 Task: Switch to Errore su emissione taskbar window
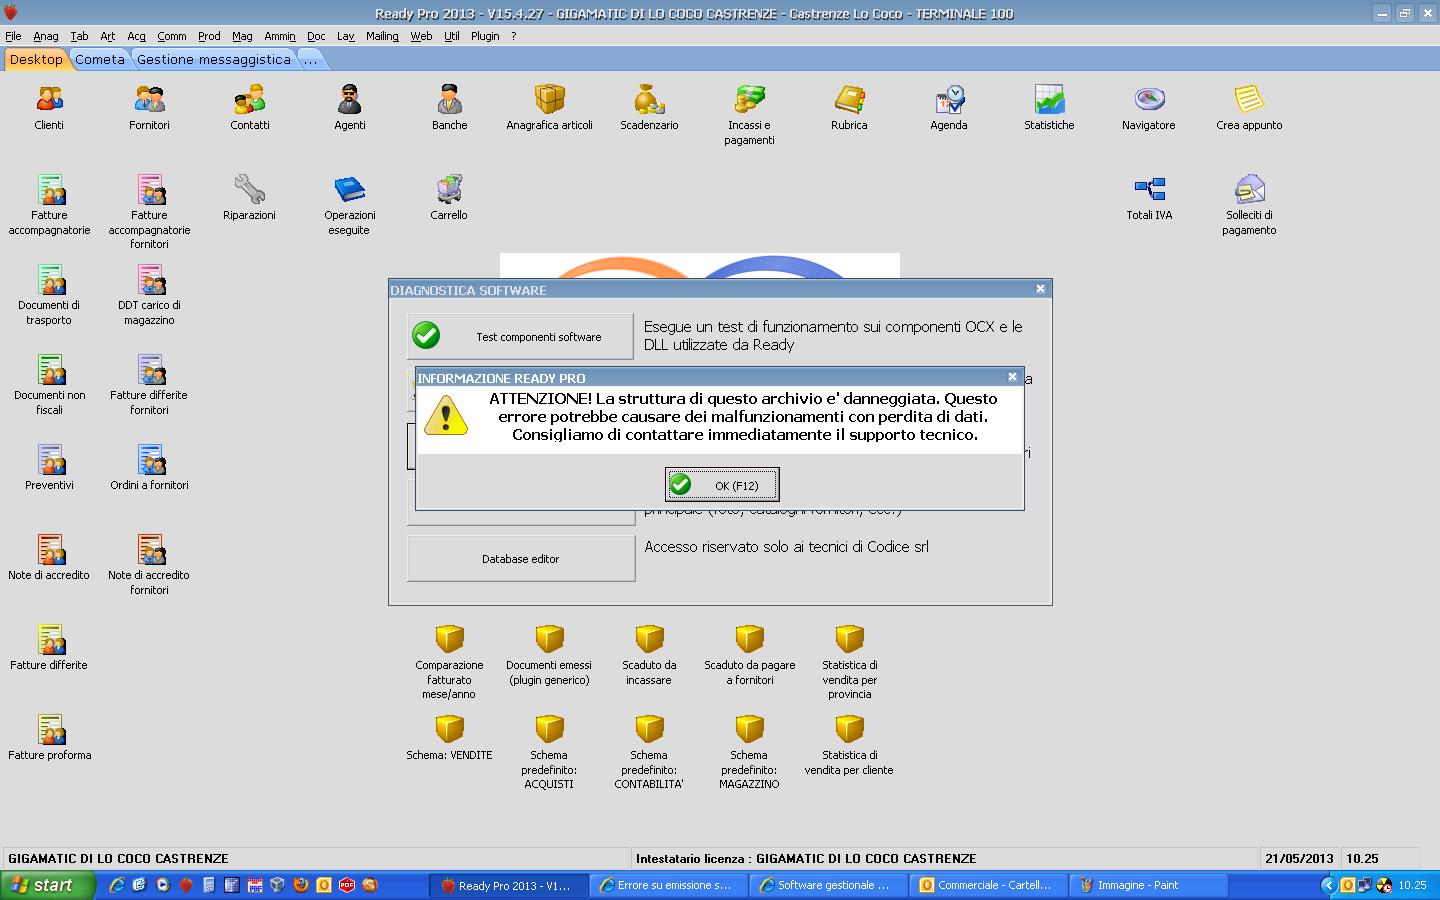pos(666,885)
